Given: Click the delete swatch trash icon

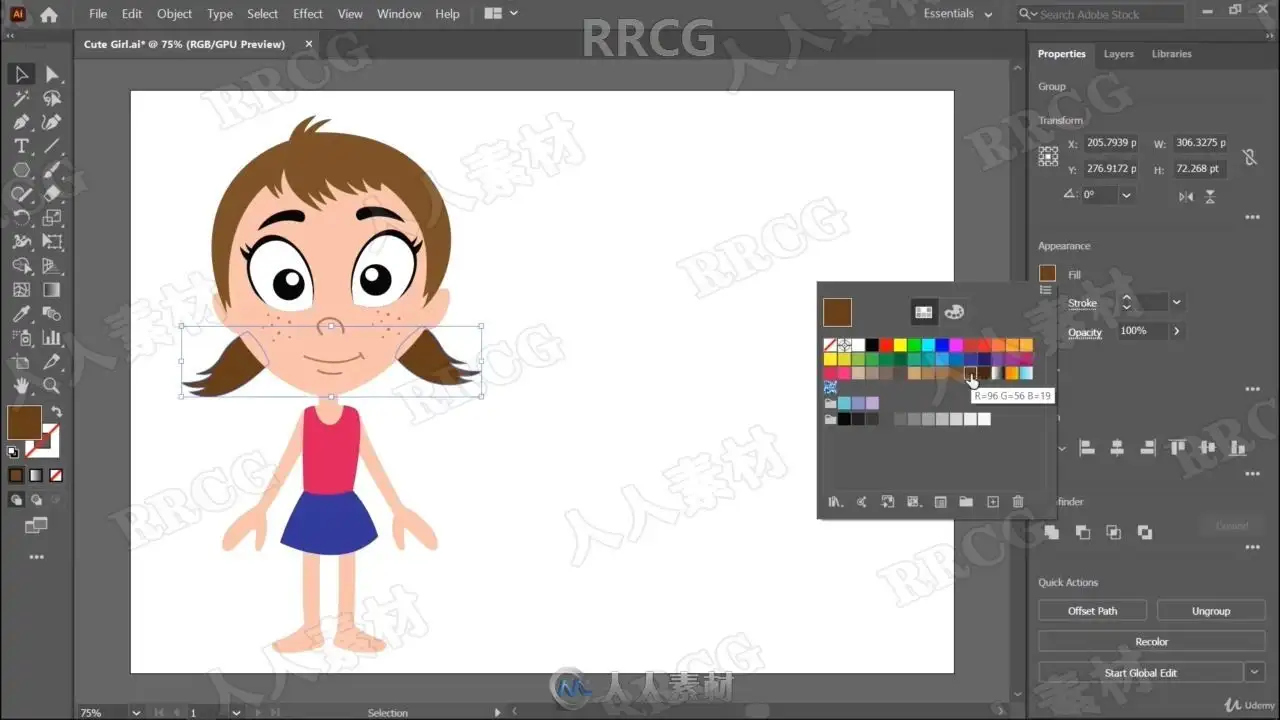Looking at the screenshot, I should (x=1018, y=502).
